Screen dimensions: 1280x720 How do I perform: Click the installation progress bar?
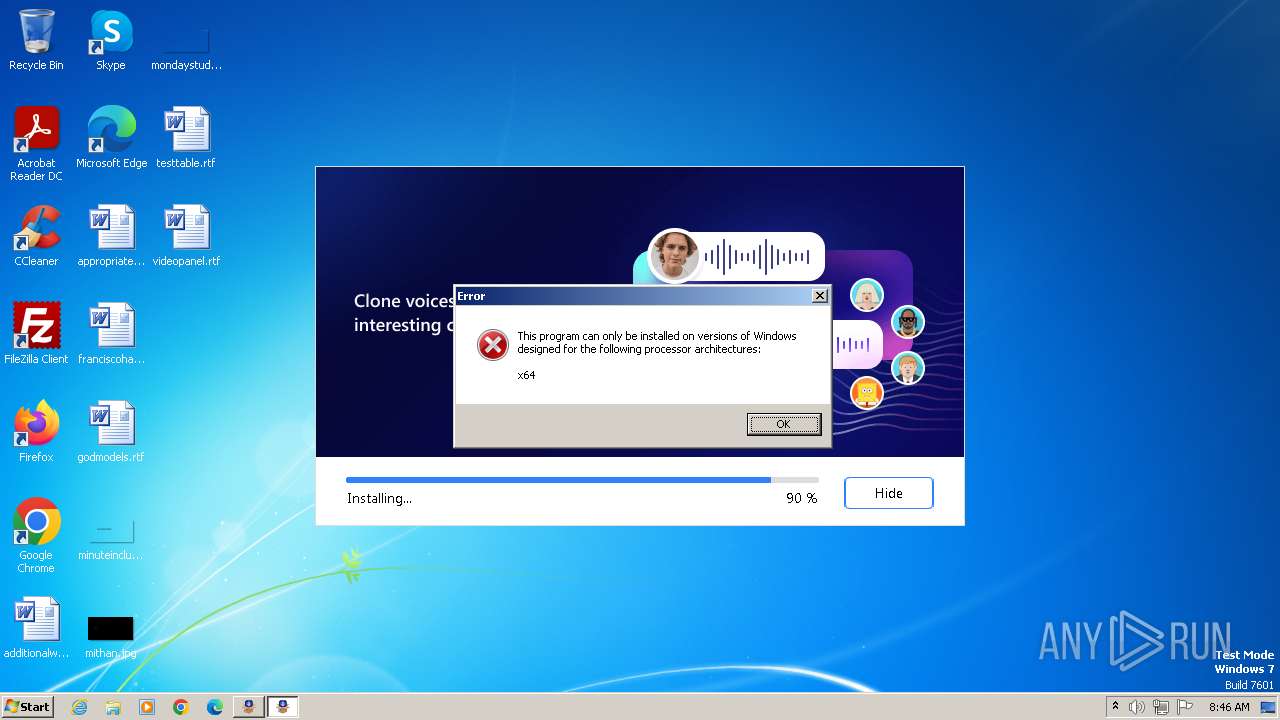(x=582, y=480)
